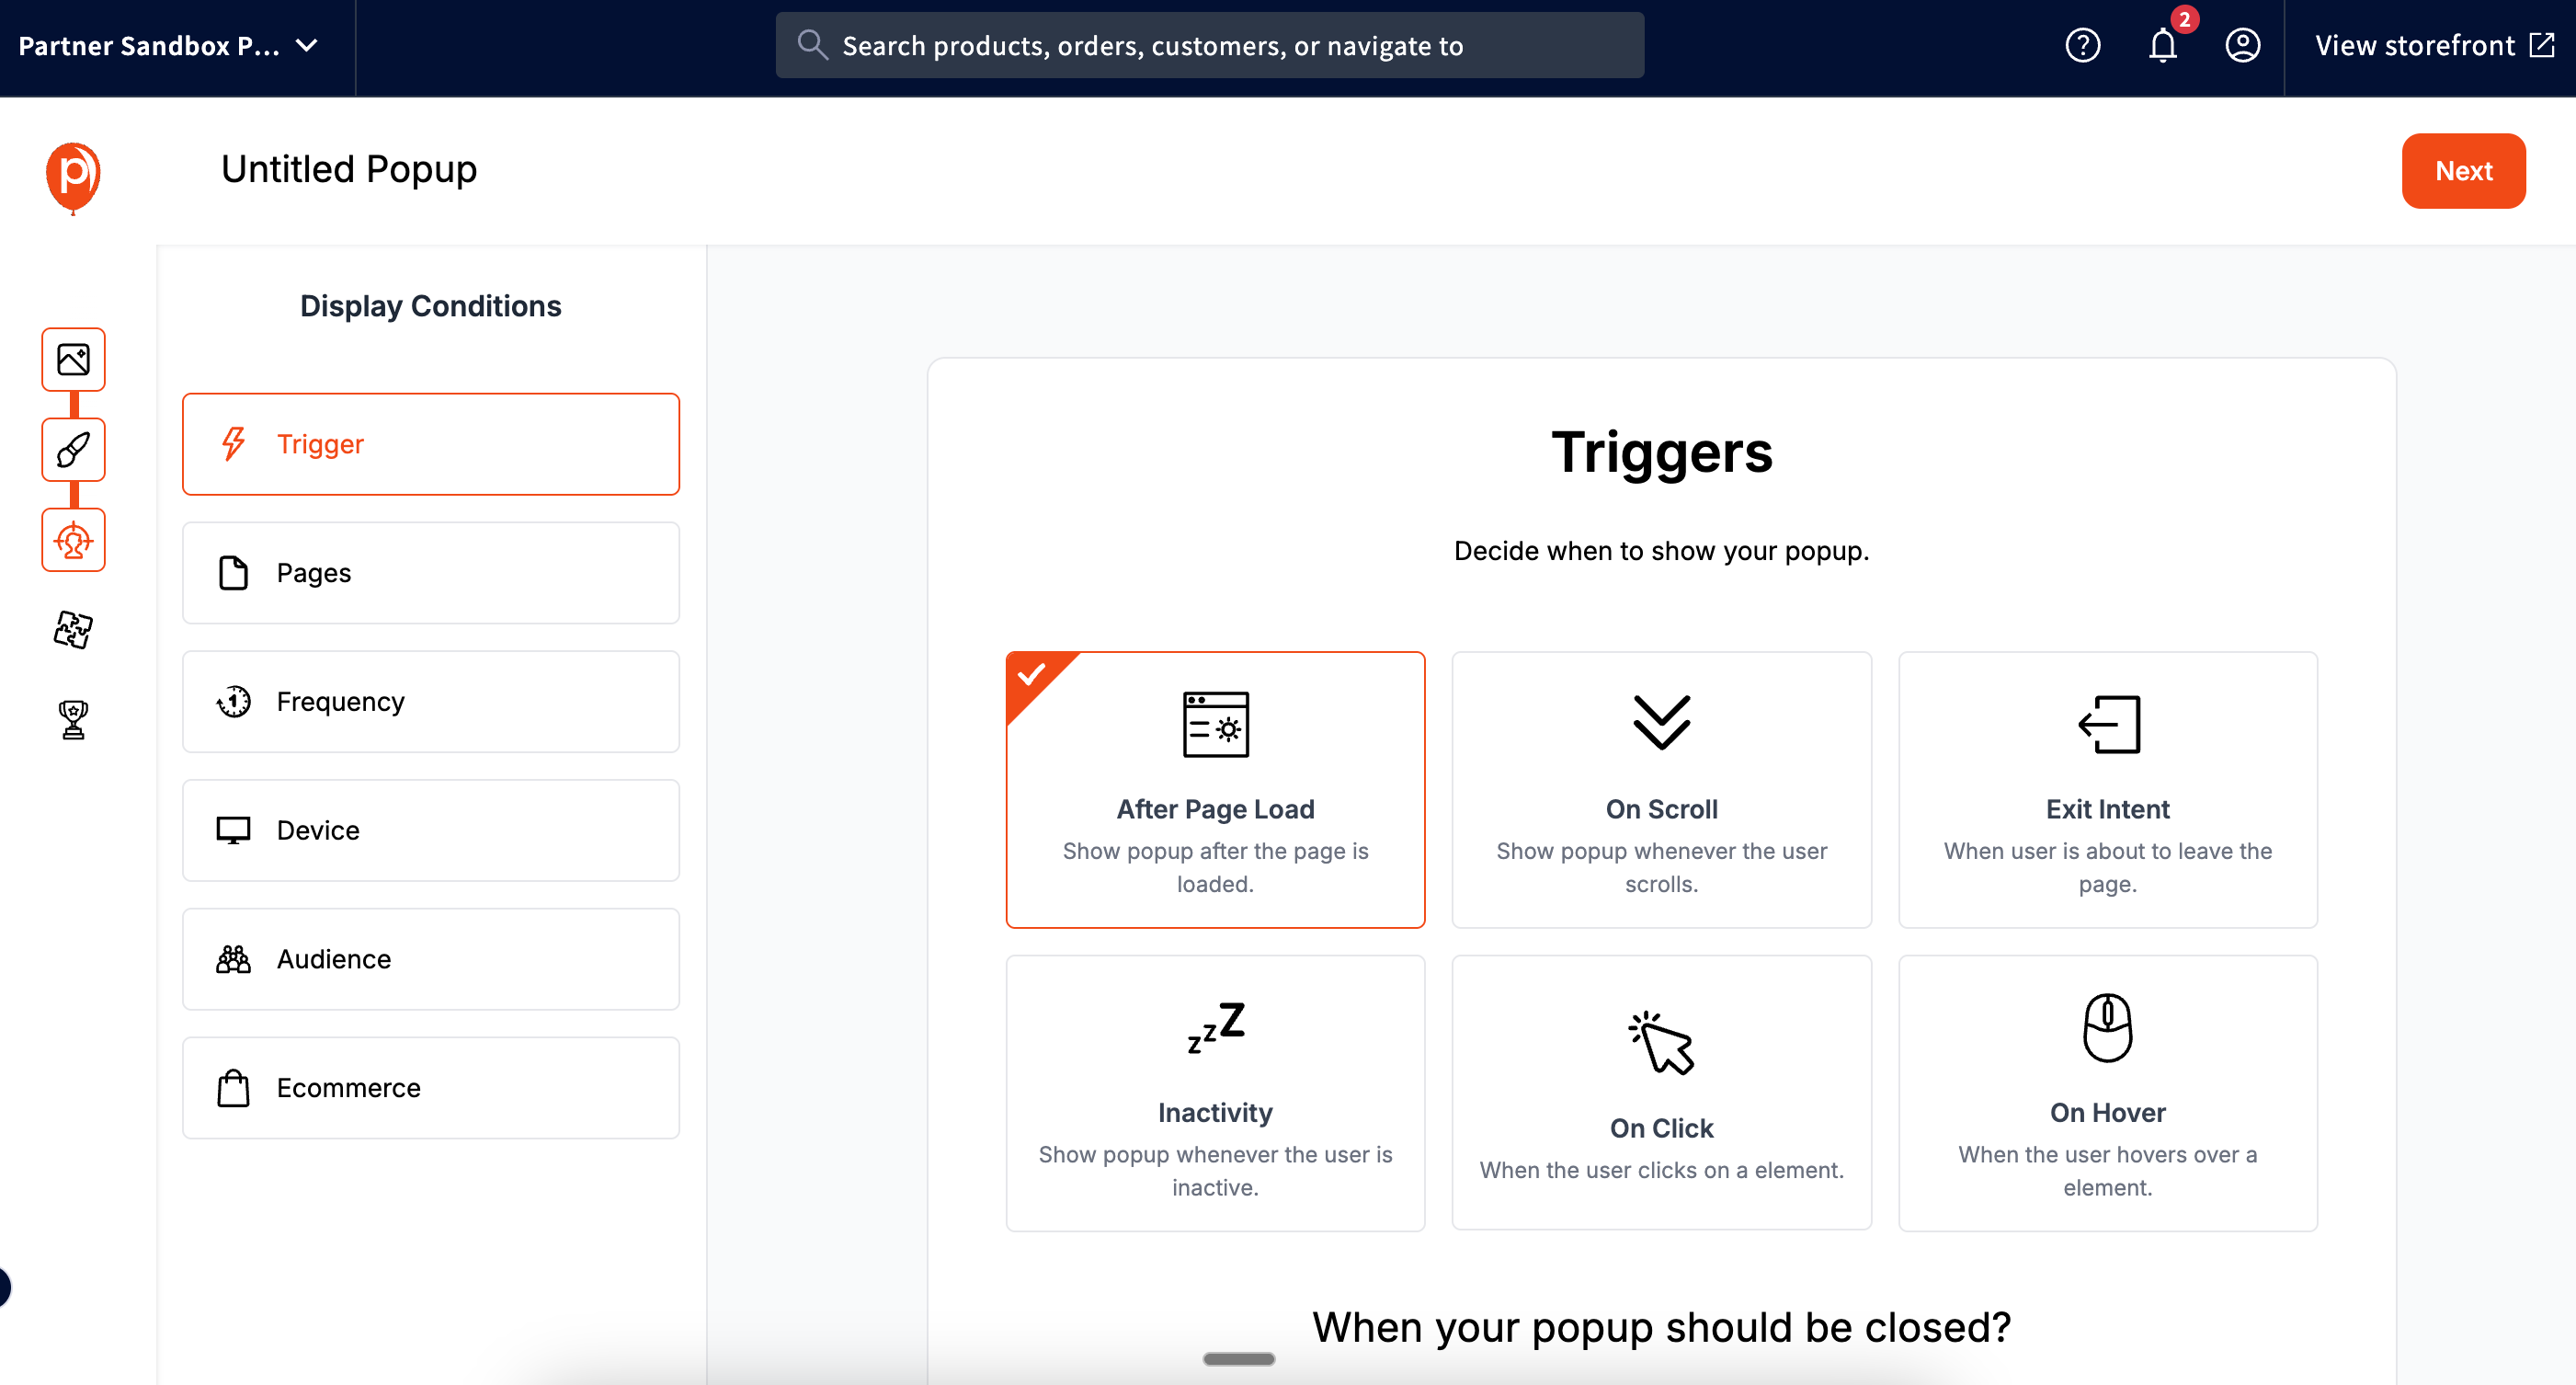2576x1385 pixels.
Task: Click the Next button
Action: click(2463, 170)
